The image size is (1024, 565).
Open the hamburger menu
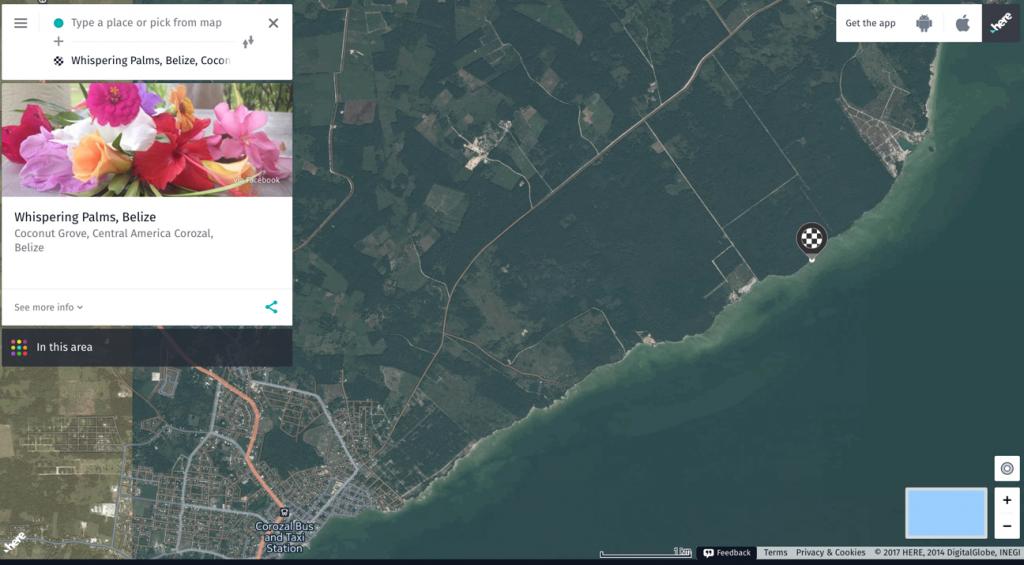[21, 23]
